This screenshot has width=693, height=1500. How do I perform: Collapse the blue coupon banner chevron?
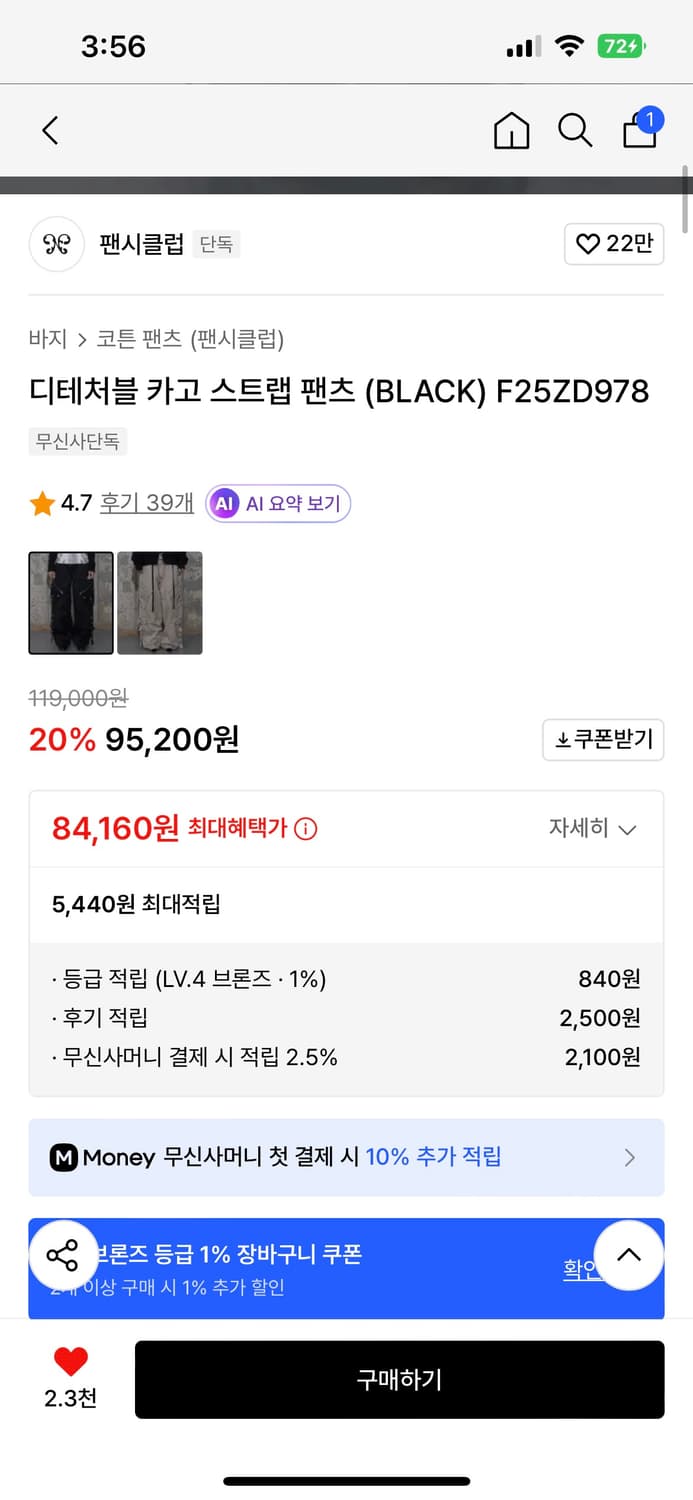pos(629,1256)
